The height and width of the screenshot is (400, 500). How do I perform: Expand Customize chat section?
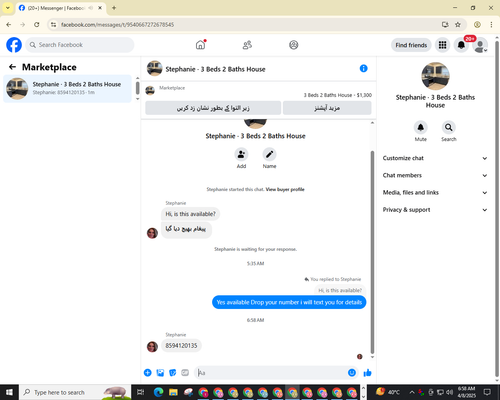(435, 158)
